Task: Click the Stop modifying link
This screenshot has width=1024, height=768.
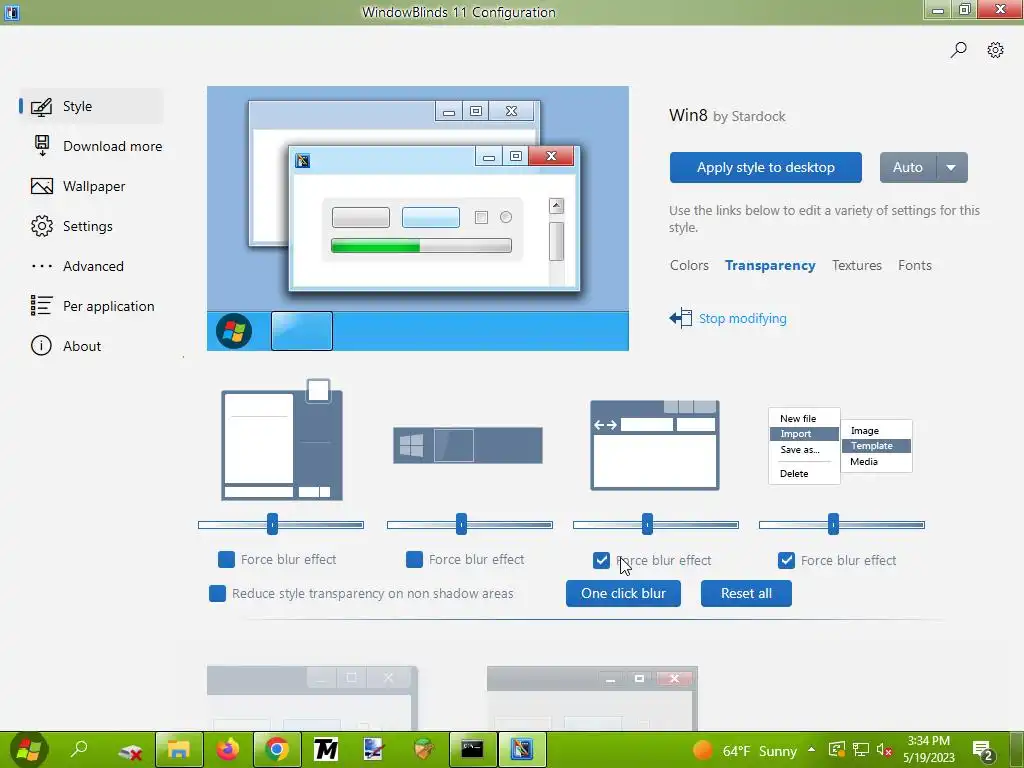Action: (743, 319)
